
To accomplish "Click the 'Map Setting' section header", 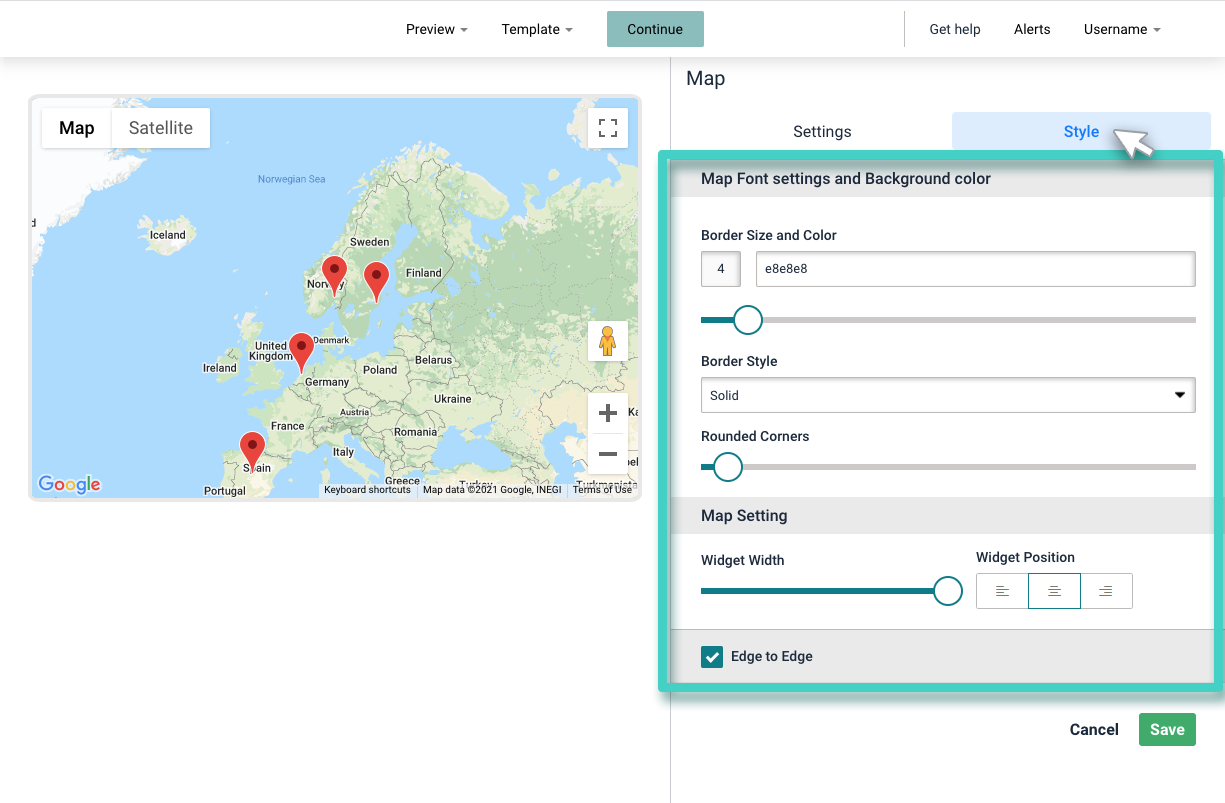I will point(744,516).
